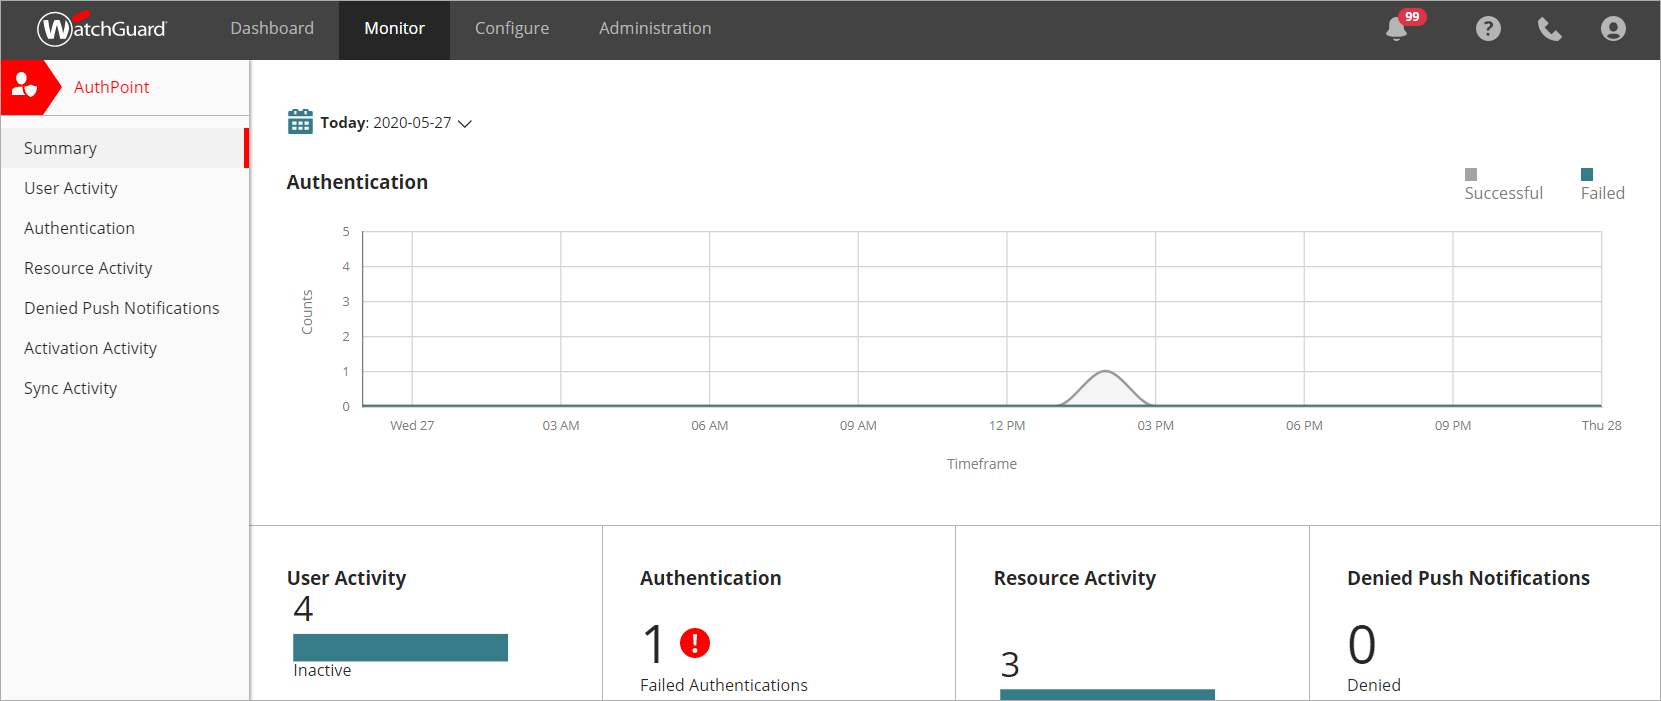Open Activation Activity in the sidebar
Viewport: 1661px width, 701px height.
click(91, 348)
